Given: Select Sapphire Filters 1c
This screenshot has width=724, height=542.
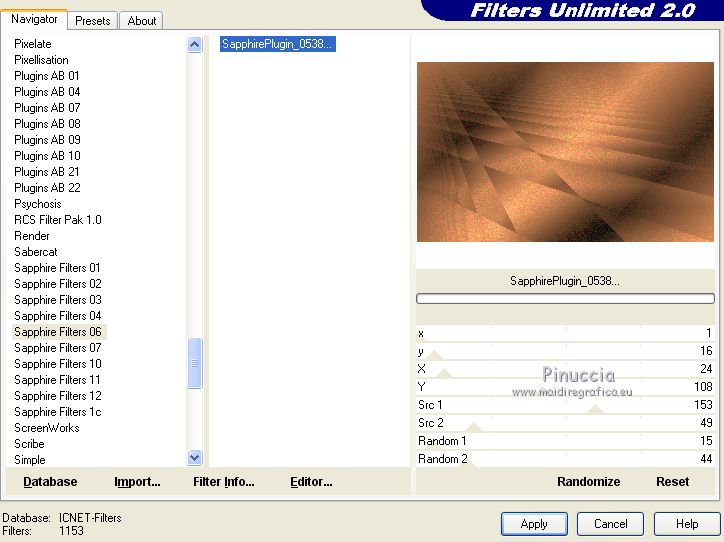Looking at the screenshot, I should [x=58, y=412].
